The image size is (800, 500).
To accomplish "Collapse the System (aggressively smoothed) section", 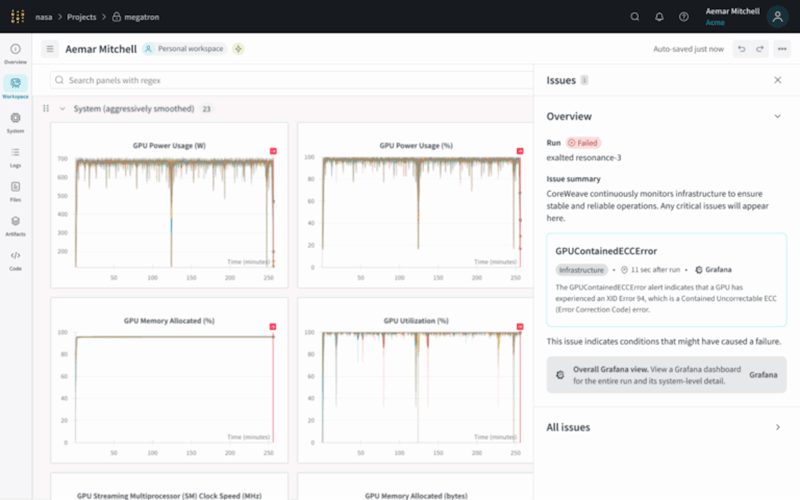I will click(63, 109).
